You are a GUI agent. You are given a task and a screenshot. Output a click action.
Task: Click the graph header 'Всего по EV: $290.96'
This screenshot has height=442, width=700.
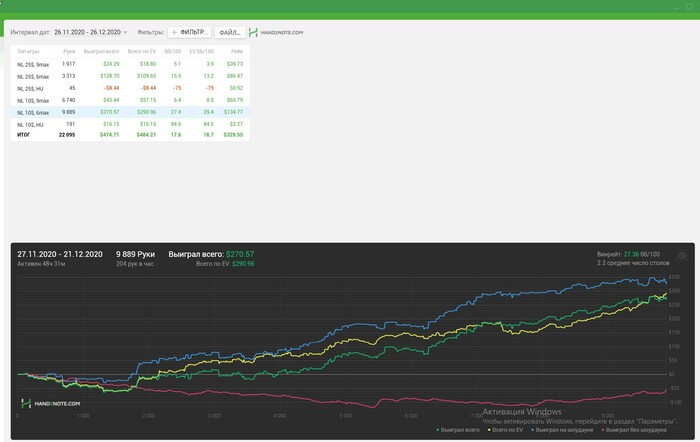click(225, 264)
